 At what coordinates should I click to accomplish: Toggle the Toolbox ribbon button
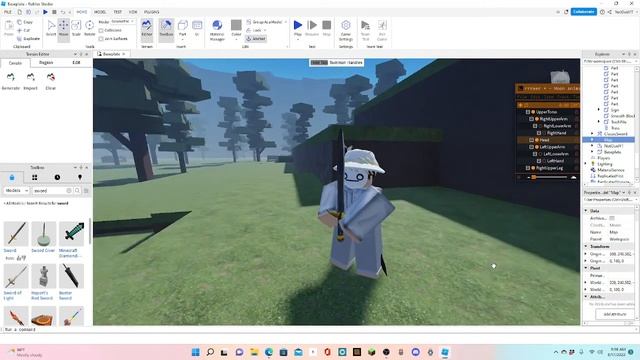coord(166,29)
